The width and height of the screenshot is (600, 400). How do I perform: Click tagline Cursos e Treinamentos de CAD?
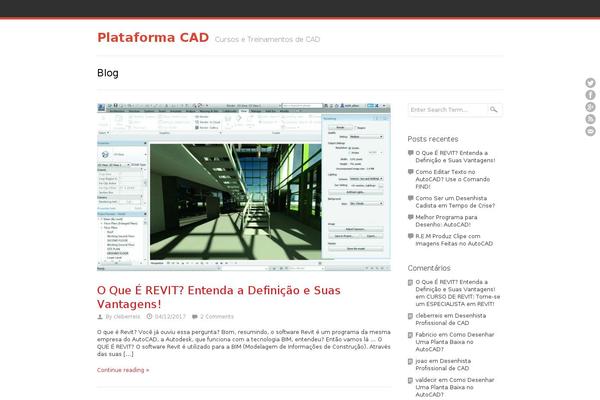[x=267, y=39]
